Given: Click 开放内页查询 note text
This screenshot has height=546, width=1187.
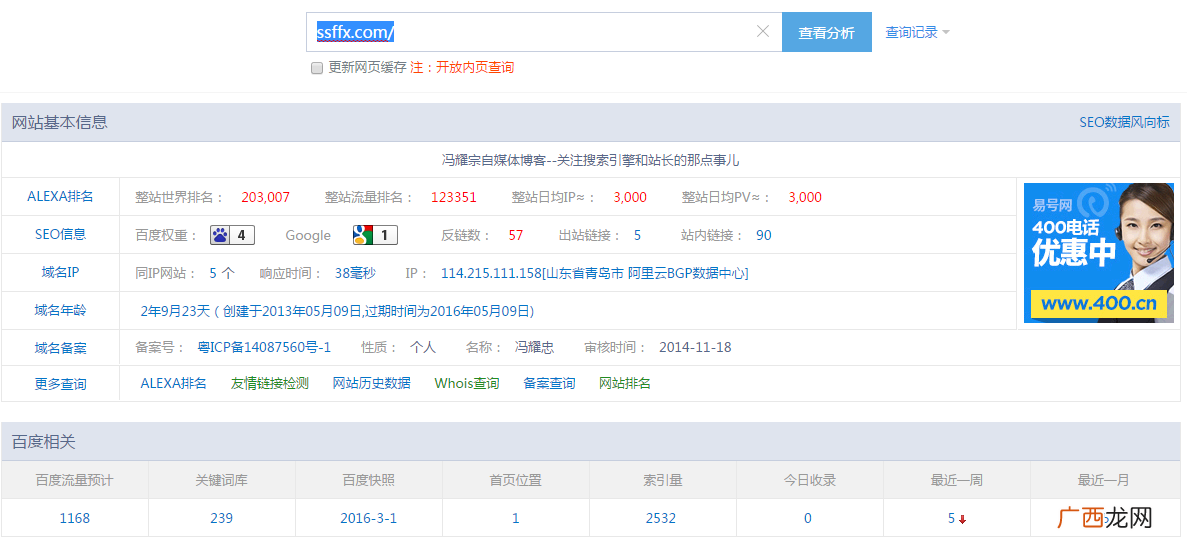Looking at the screenshot, I should [475, 67].
